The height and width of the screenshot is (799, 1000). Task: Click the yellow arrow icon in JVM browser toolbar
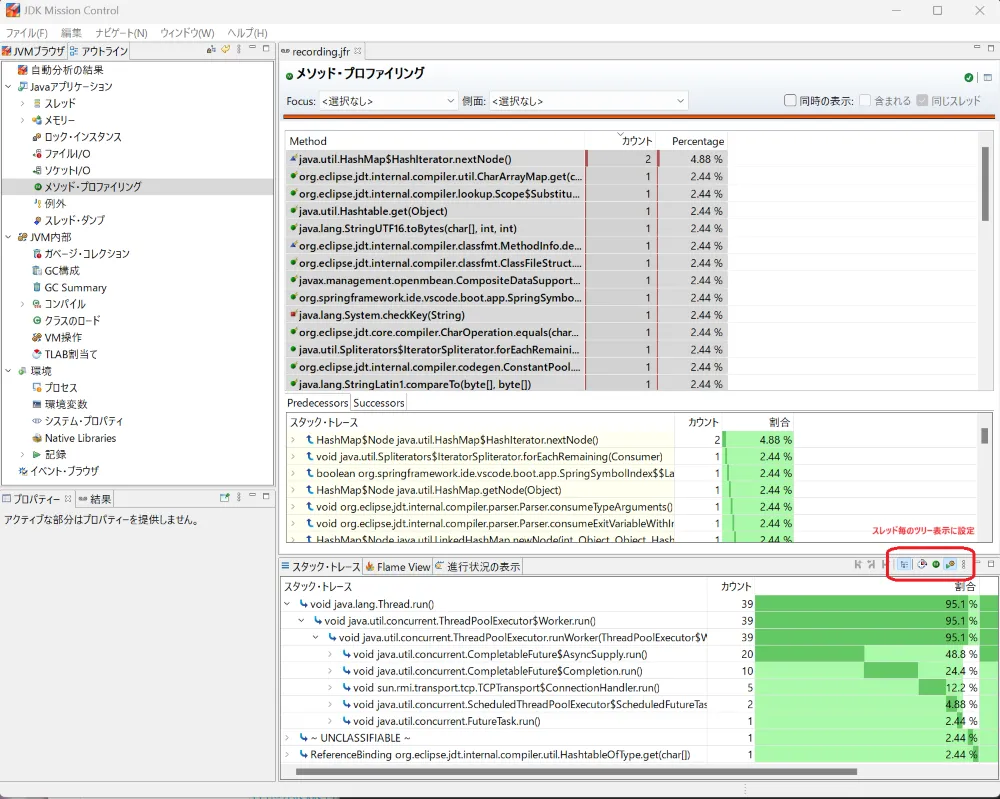pos(225,49)
